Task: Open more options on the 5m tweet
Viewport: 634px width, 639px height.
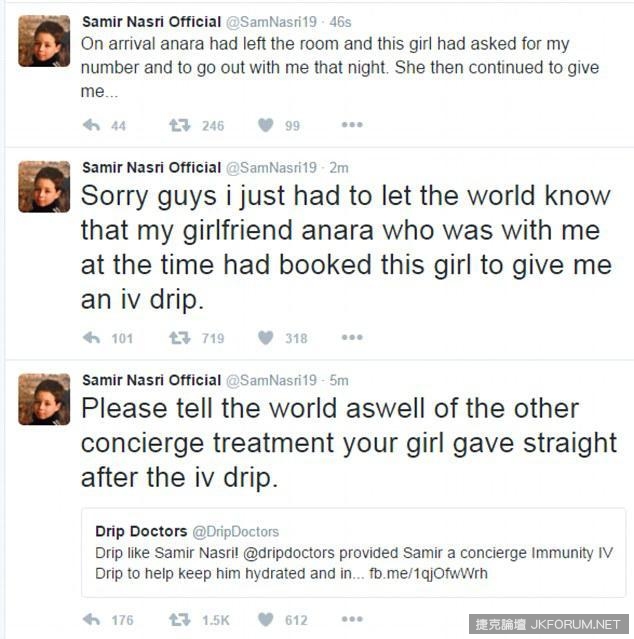Action: point(352,620)
